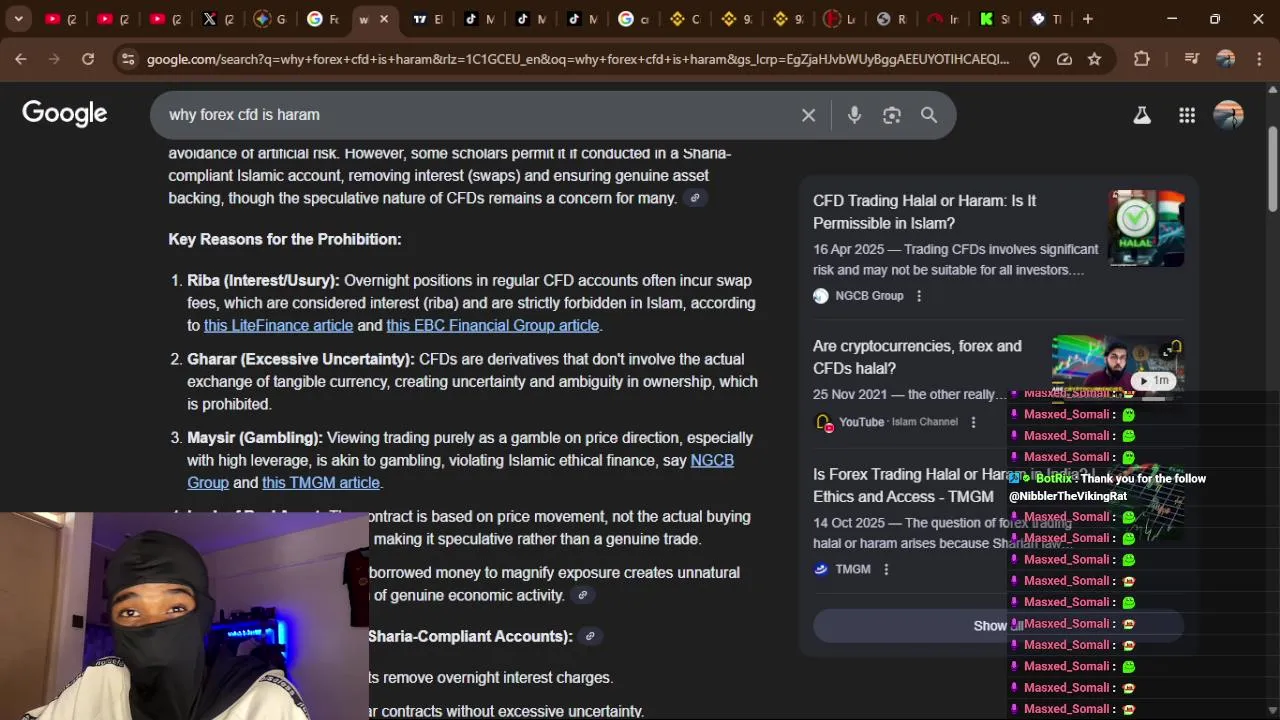The width and height of the screenshot is (1280, 720).
Task: Open the tab search dropdown arrow
Action: [x=18, y=19]
